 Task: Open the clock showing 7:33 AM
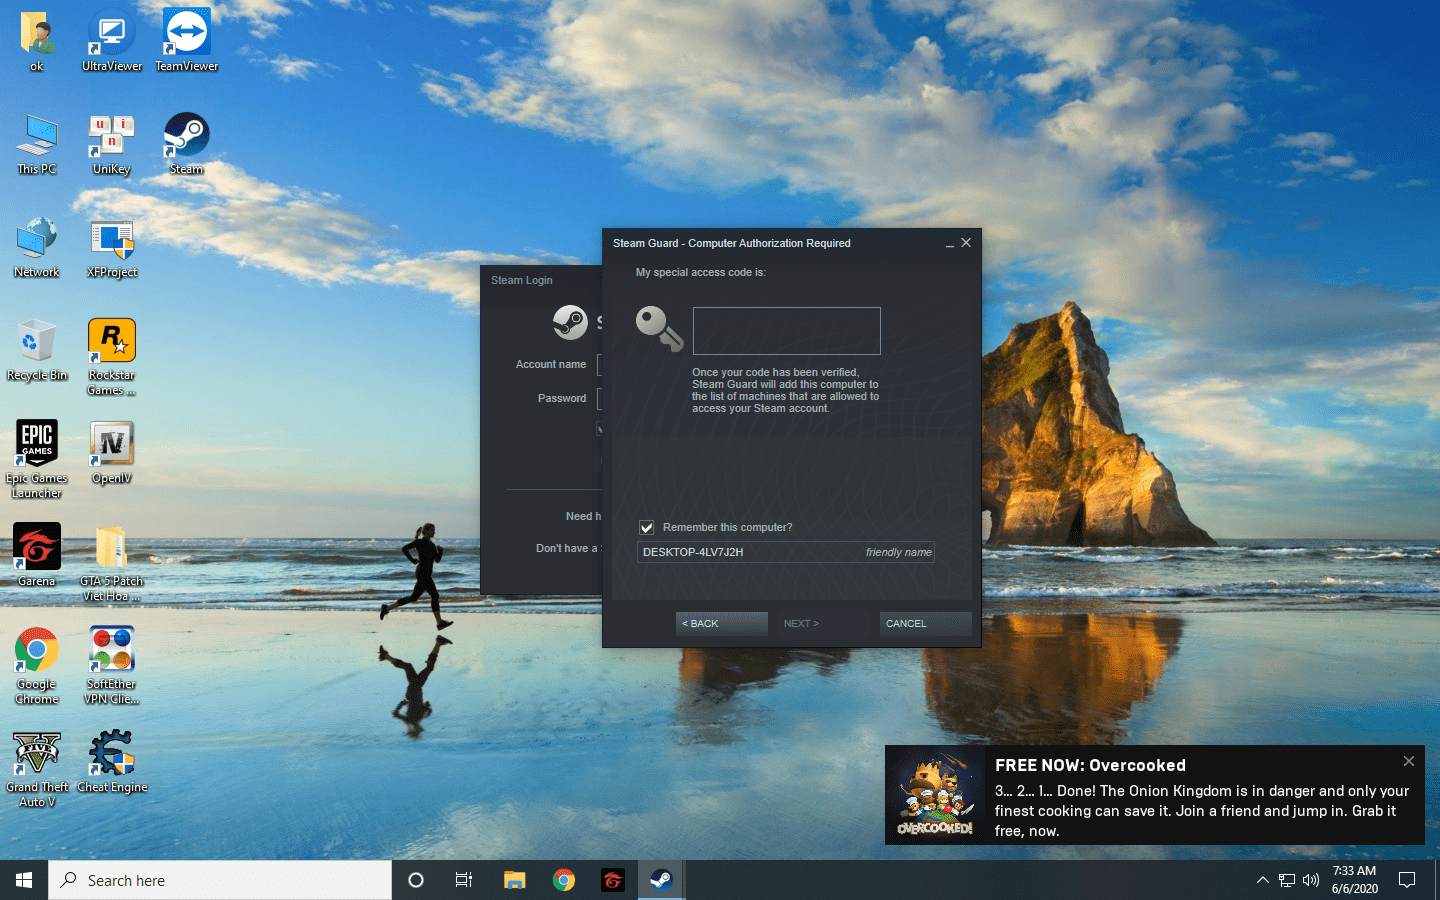(x=1354, y=880)
